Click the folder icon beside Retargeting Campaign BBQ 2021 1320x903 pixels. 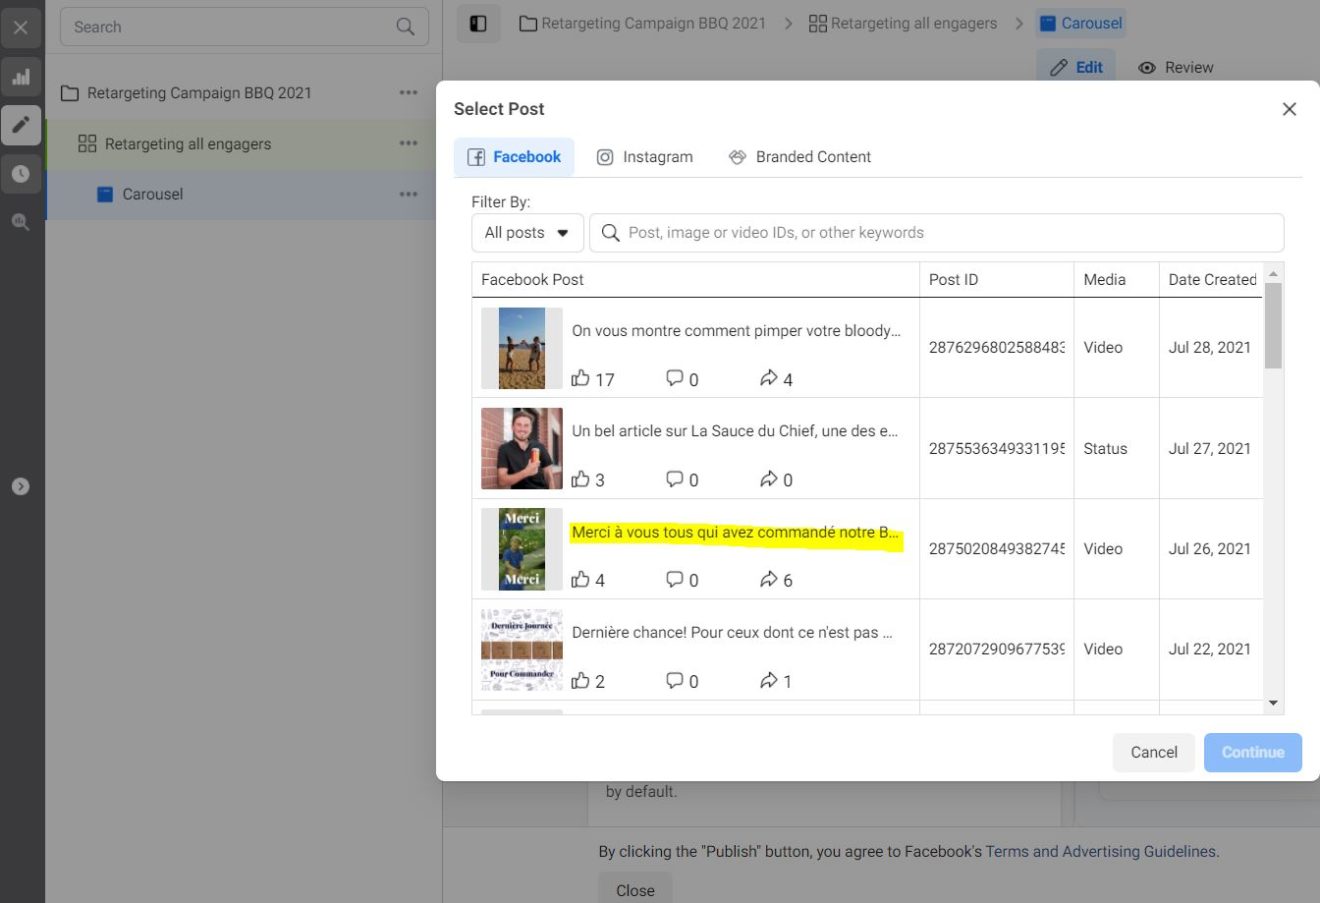pos(69,92)
